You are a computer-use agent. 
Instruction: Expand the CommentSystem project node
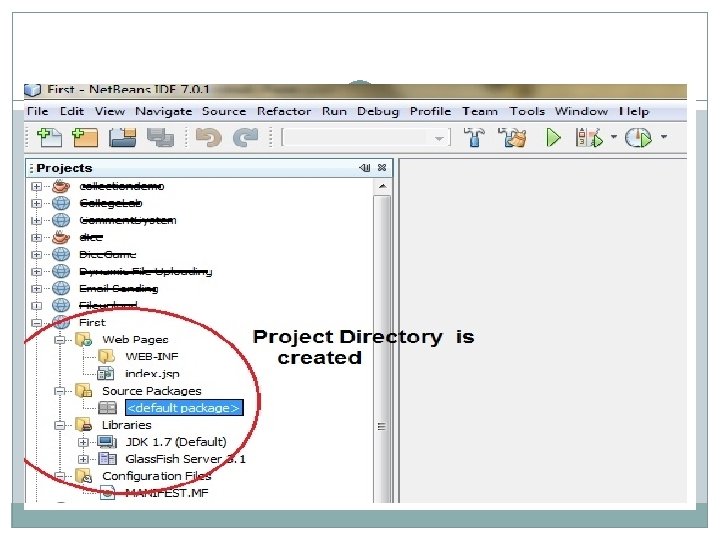click(x=36, y=220)
